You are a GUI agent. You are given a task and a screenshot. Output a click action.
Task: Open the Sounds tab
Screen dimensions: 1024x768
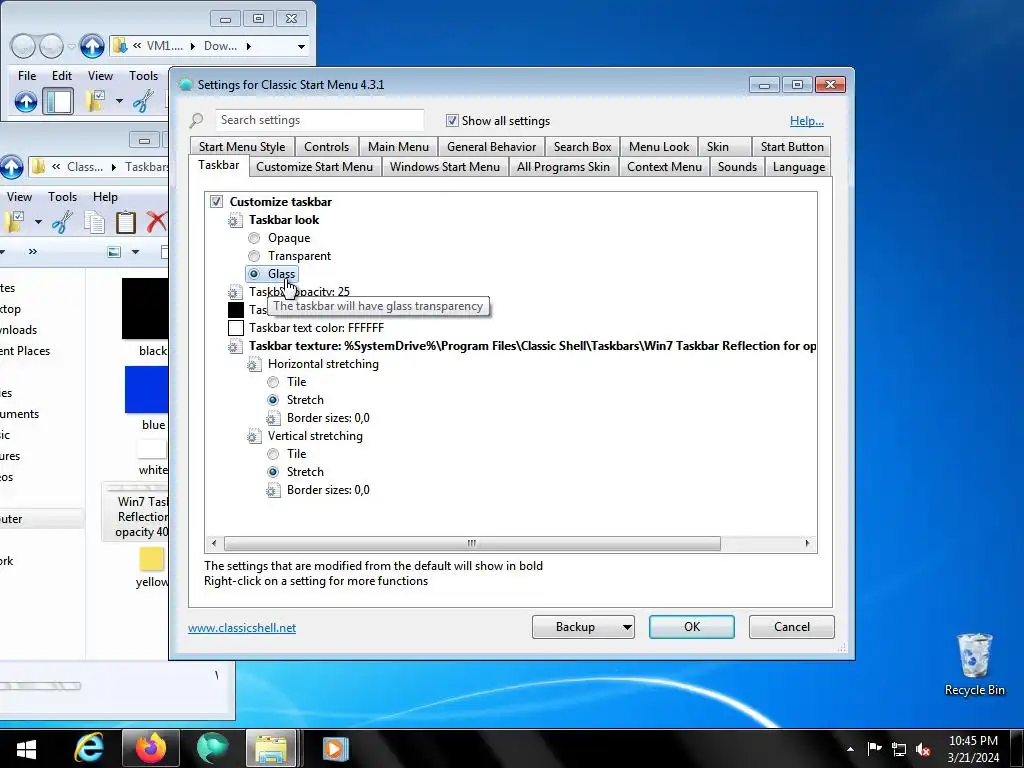tap(737, 167)
